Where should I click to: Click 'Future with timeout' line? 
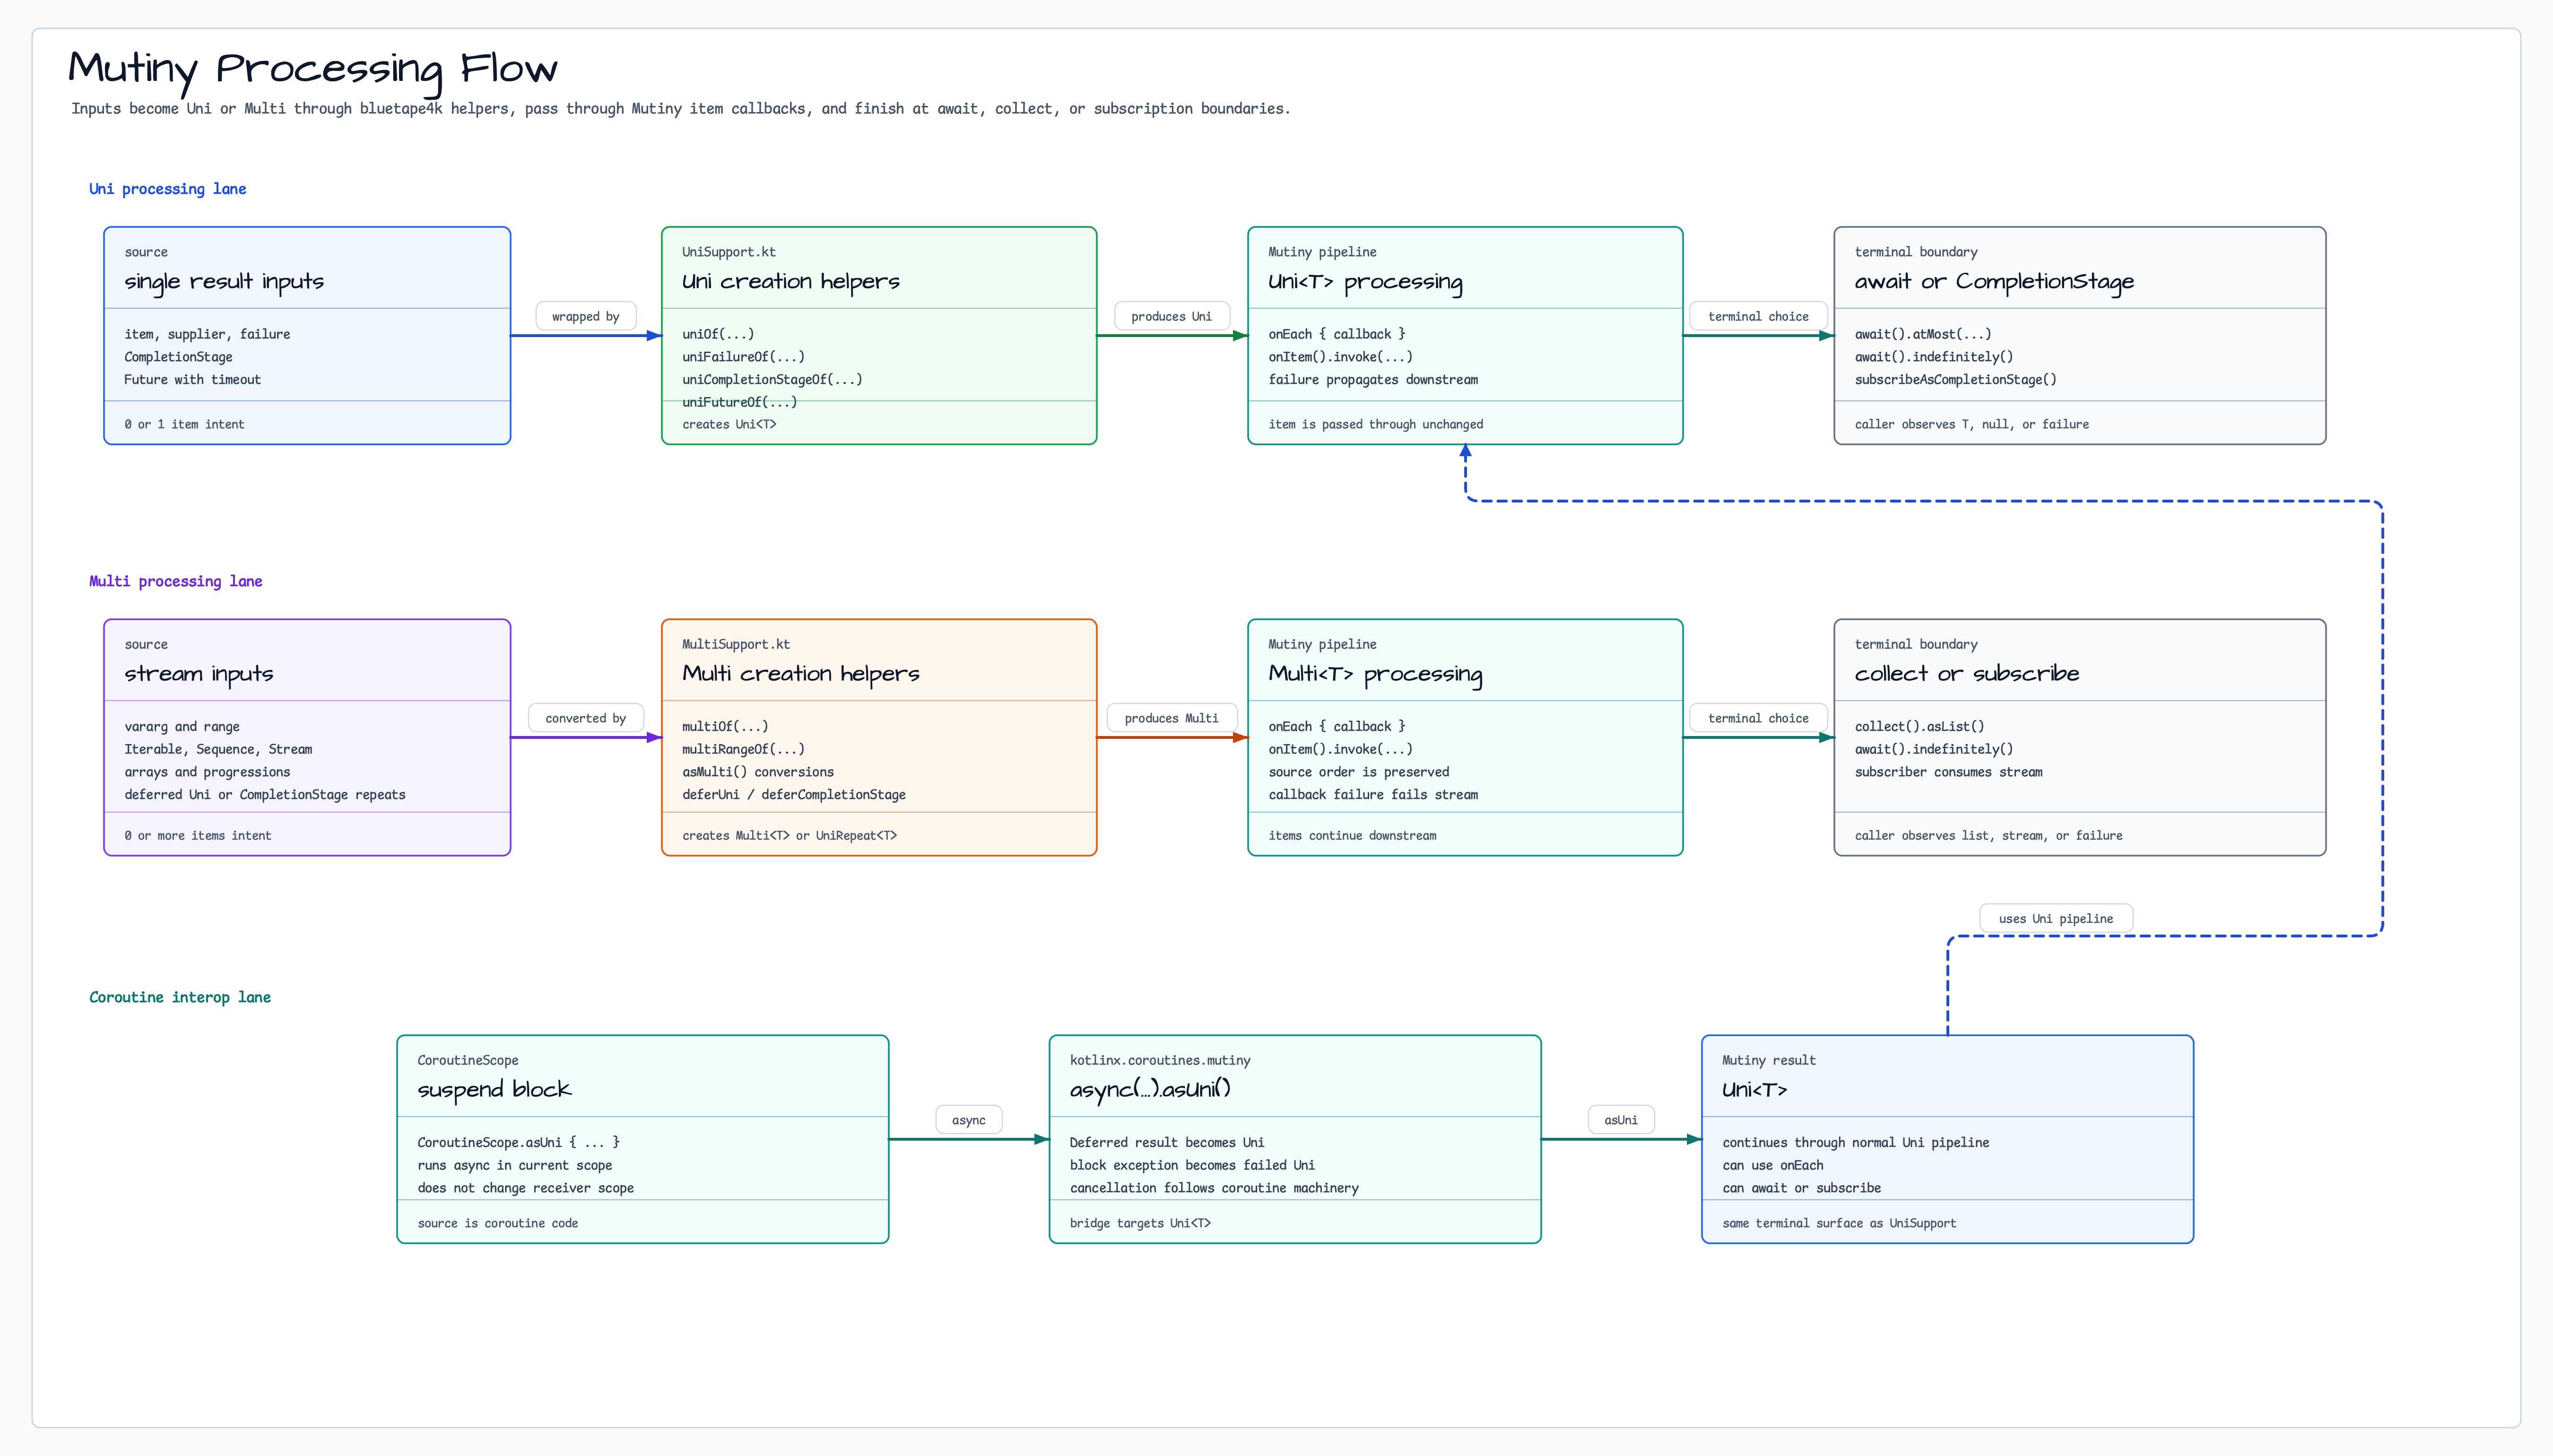192,380
